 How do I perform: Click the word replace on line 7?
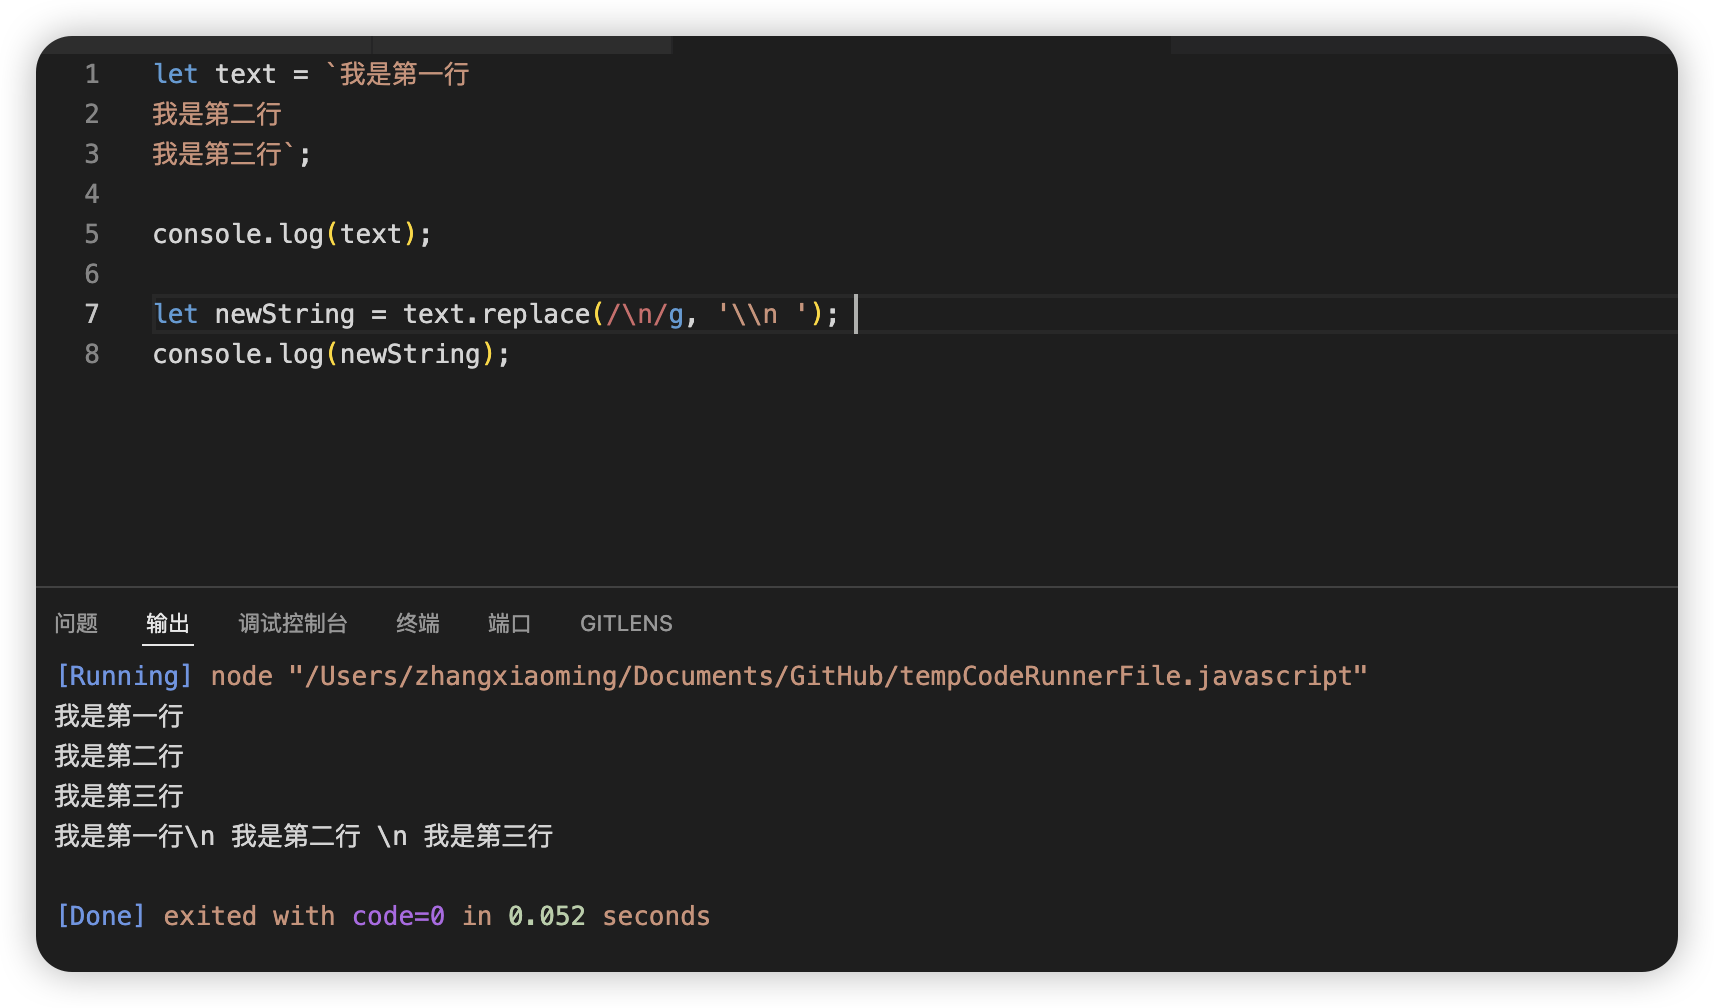click(x=536, y=314)
